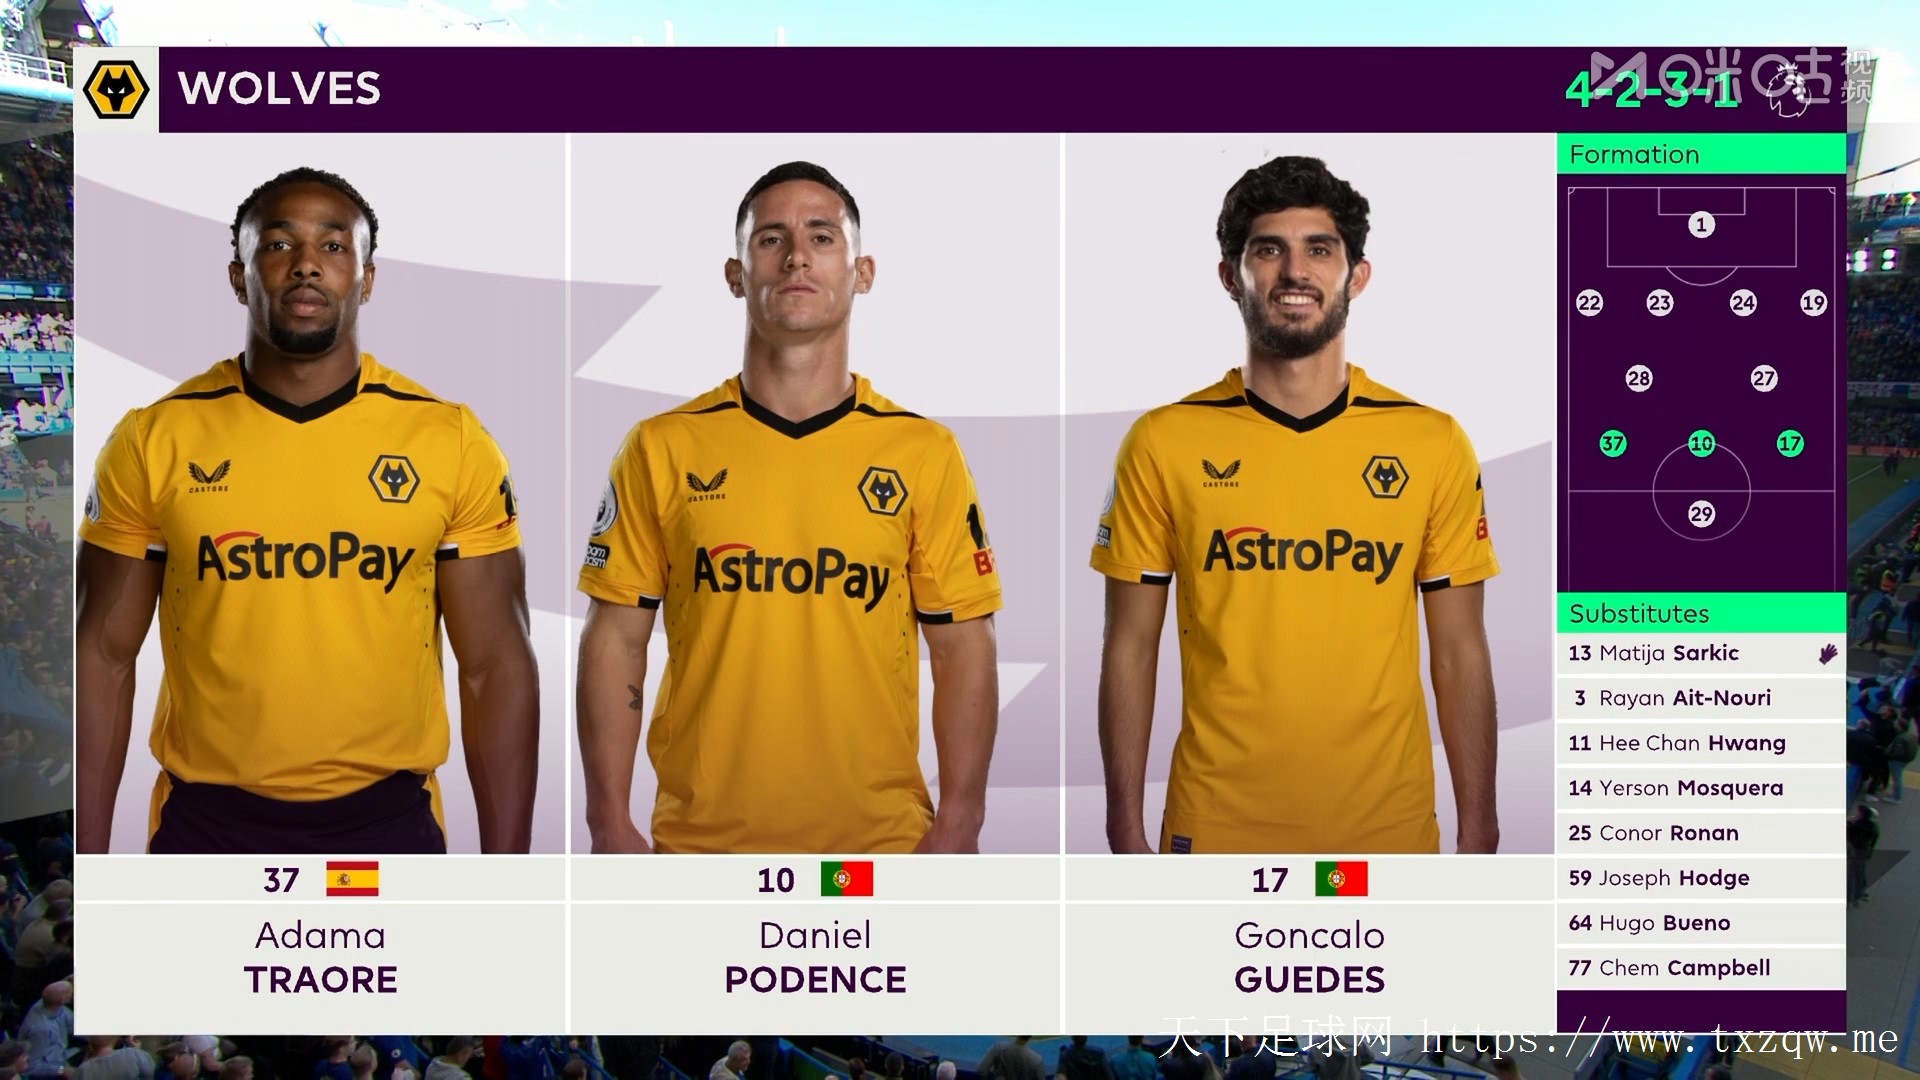1920x1080 pixels.
Task: Click the 4-2-3-1 formation text
Action: pyautogui.click(x=1652, y=90)
